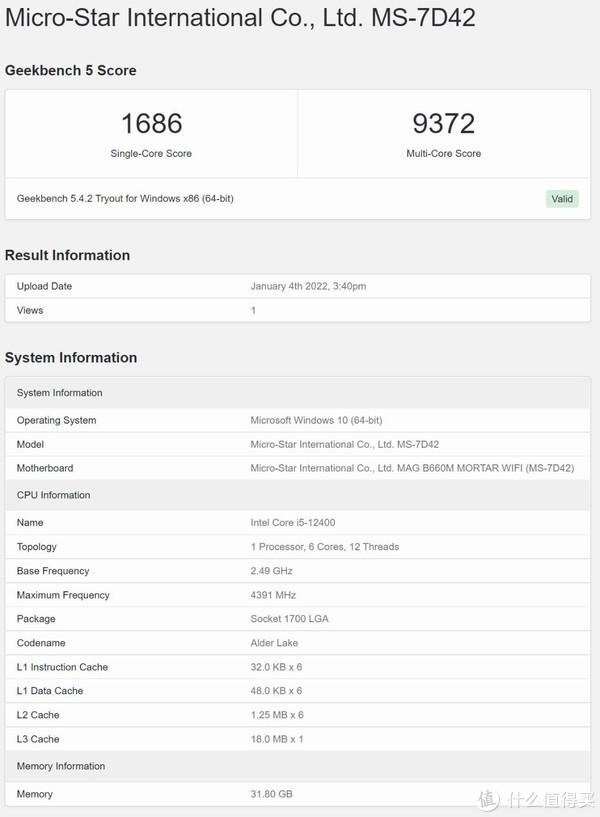Select the Geekbench 5.4.2 Tryout version text
Viewport: 600px width, 817px height.
125,199
